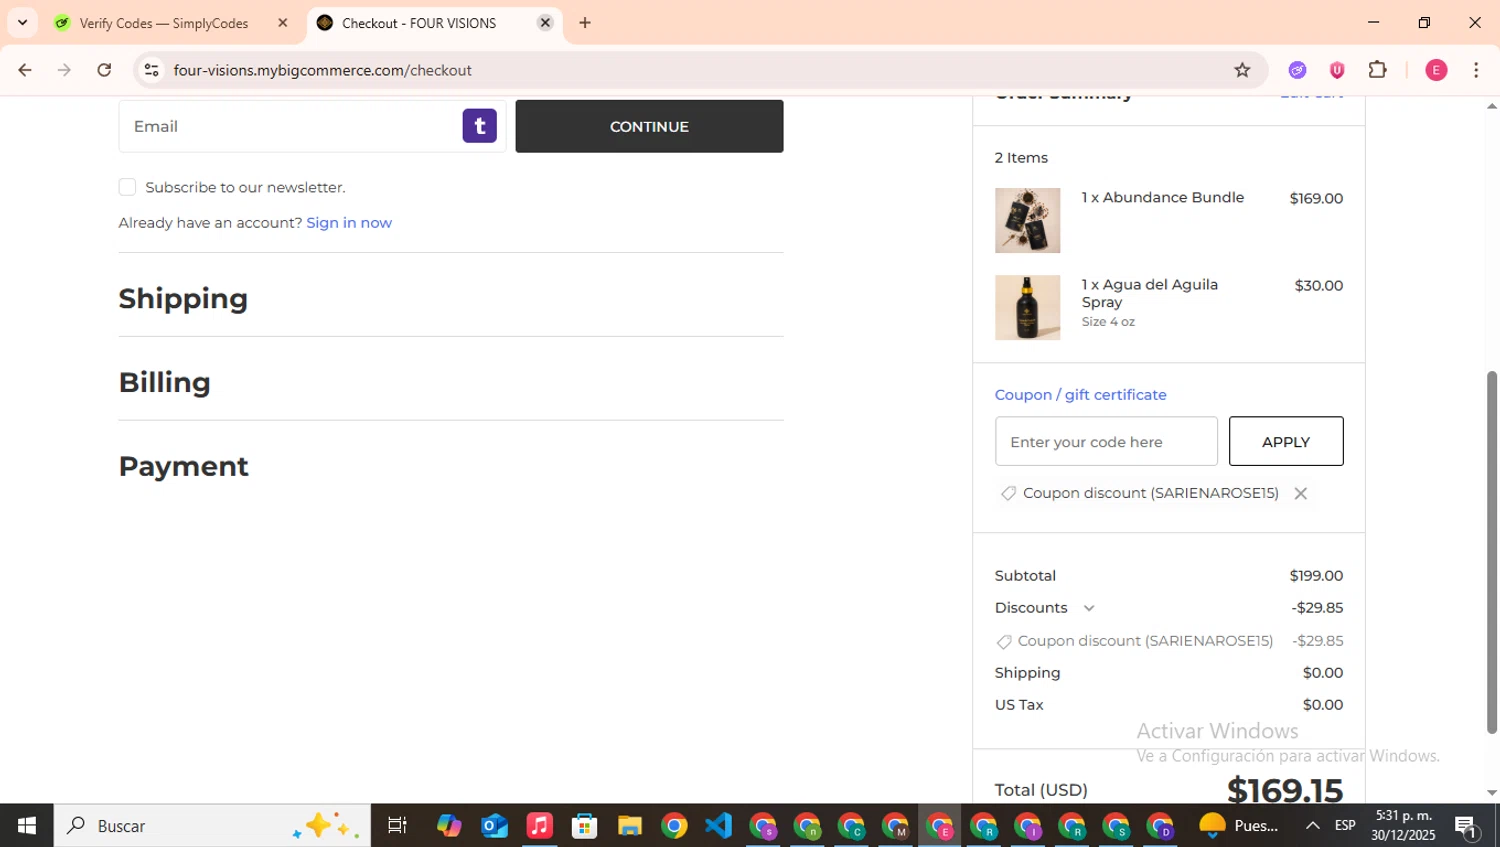This screenshot has height=847, width=1500.
Task: Click the CONTINUE button
Action: point(649,126)
